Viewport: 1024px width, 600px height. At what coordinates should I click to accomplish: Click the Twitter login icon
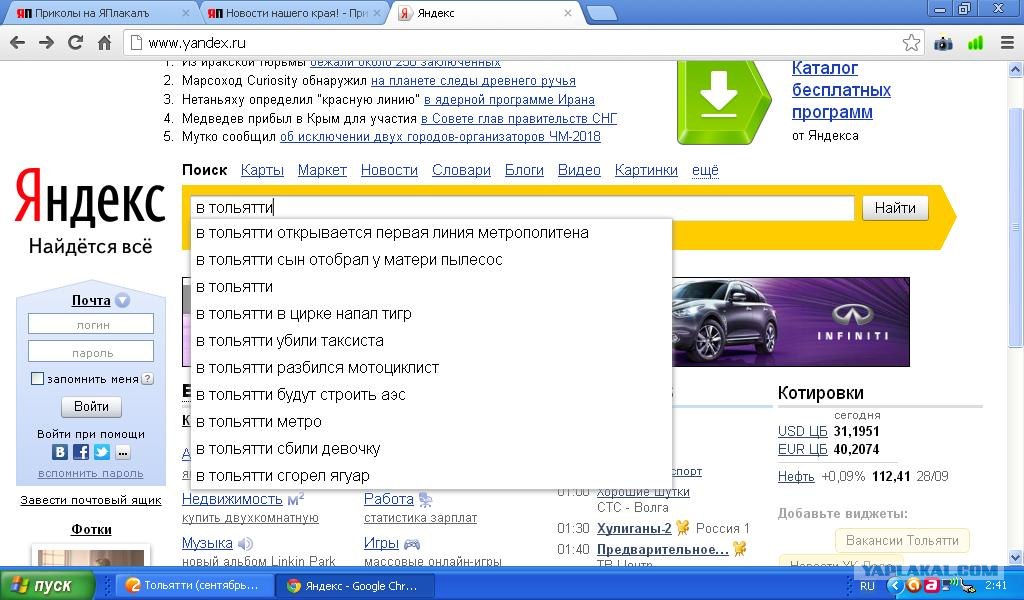pyautogui.click(x=102, y=452)
